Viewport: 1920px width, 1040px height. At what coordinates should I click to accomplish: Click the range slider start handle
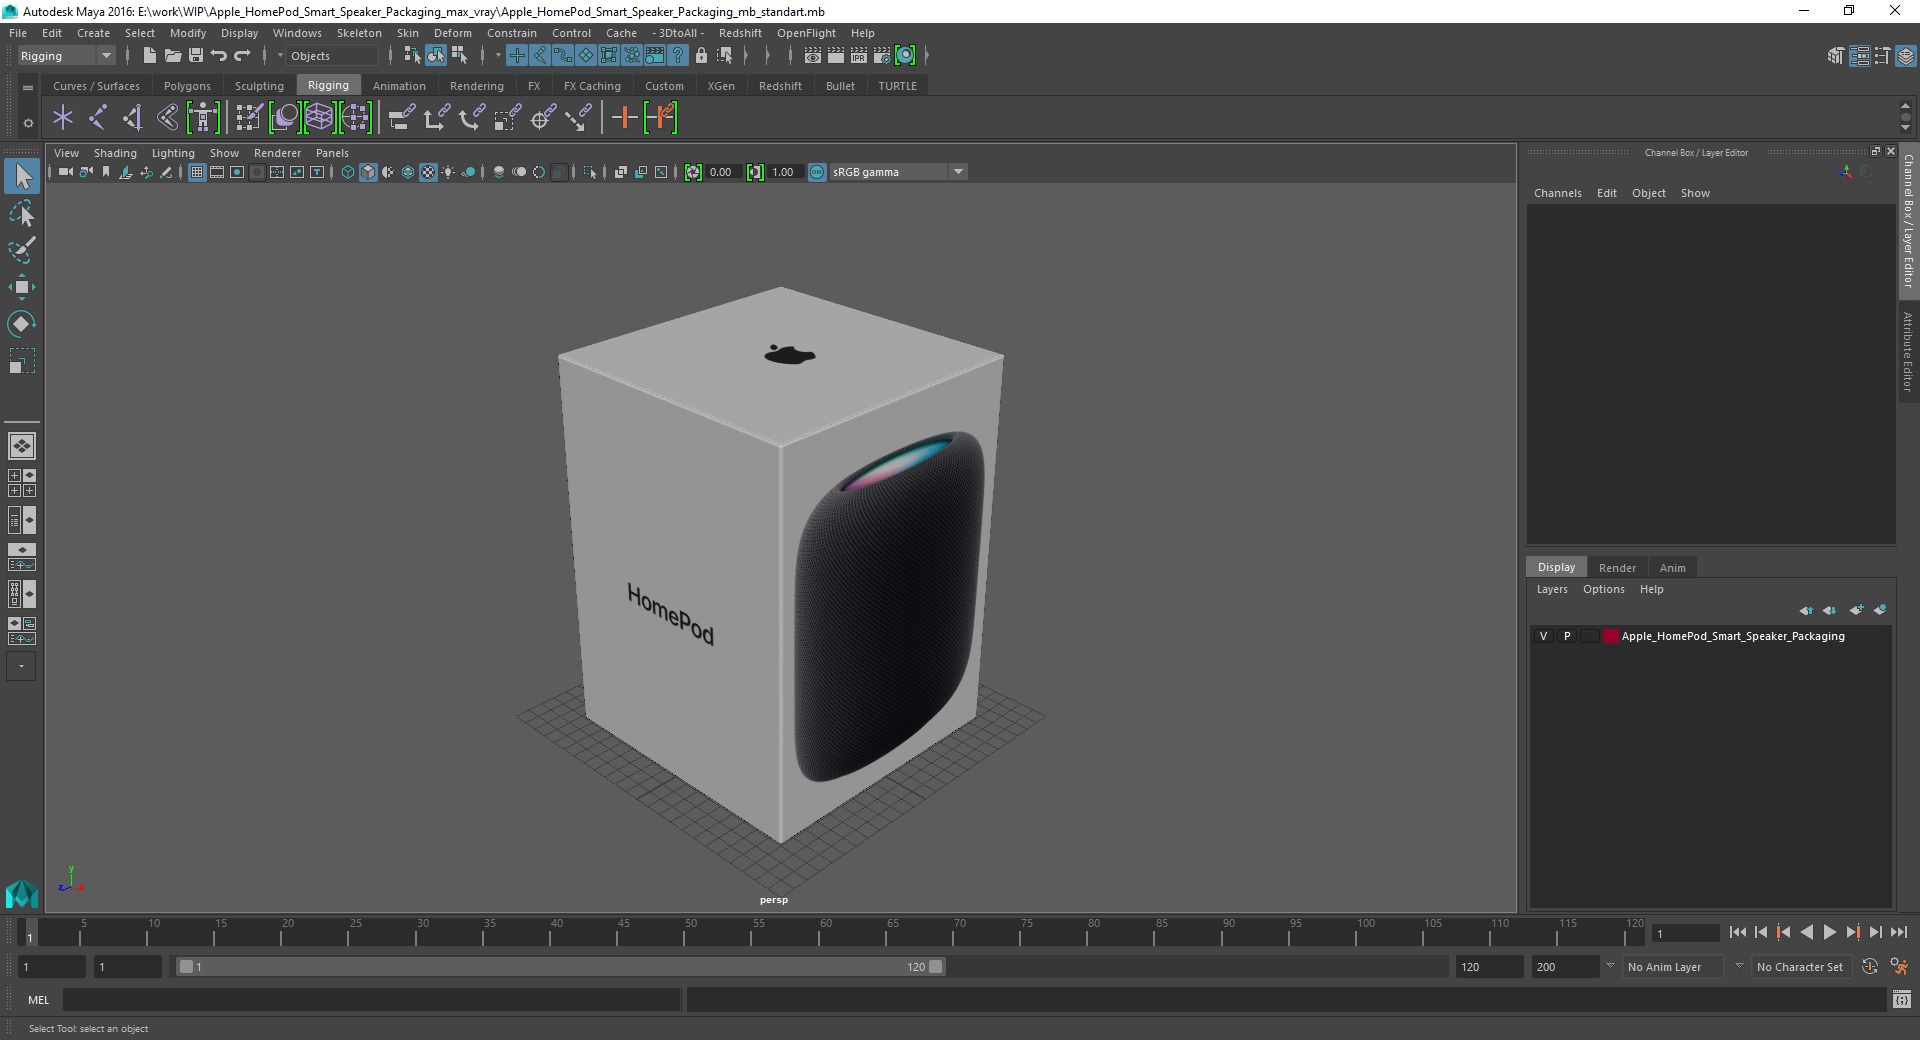point(186,967)
